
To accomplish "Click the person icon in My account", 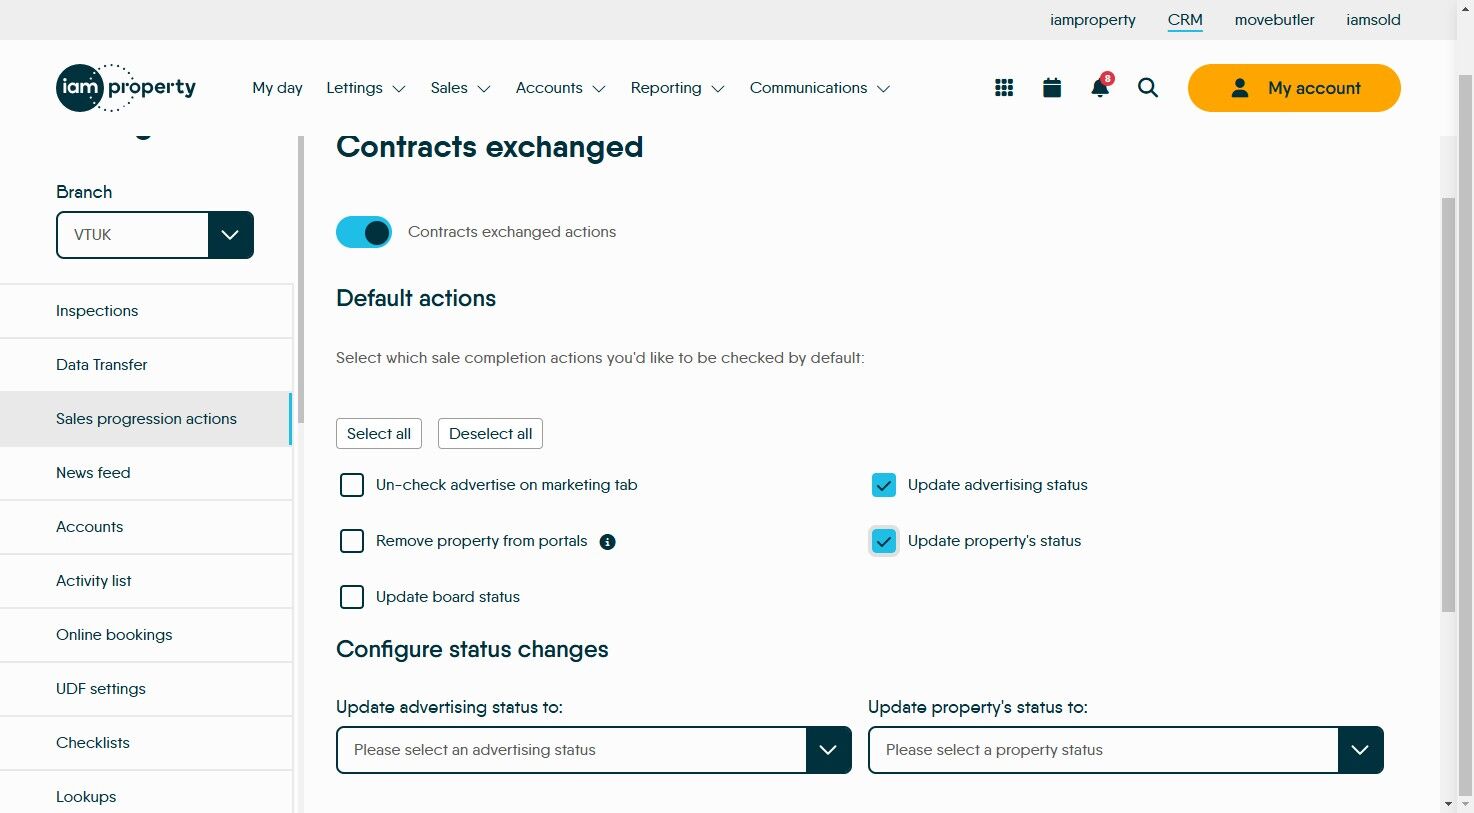I will (x=1240, y=88).
